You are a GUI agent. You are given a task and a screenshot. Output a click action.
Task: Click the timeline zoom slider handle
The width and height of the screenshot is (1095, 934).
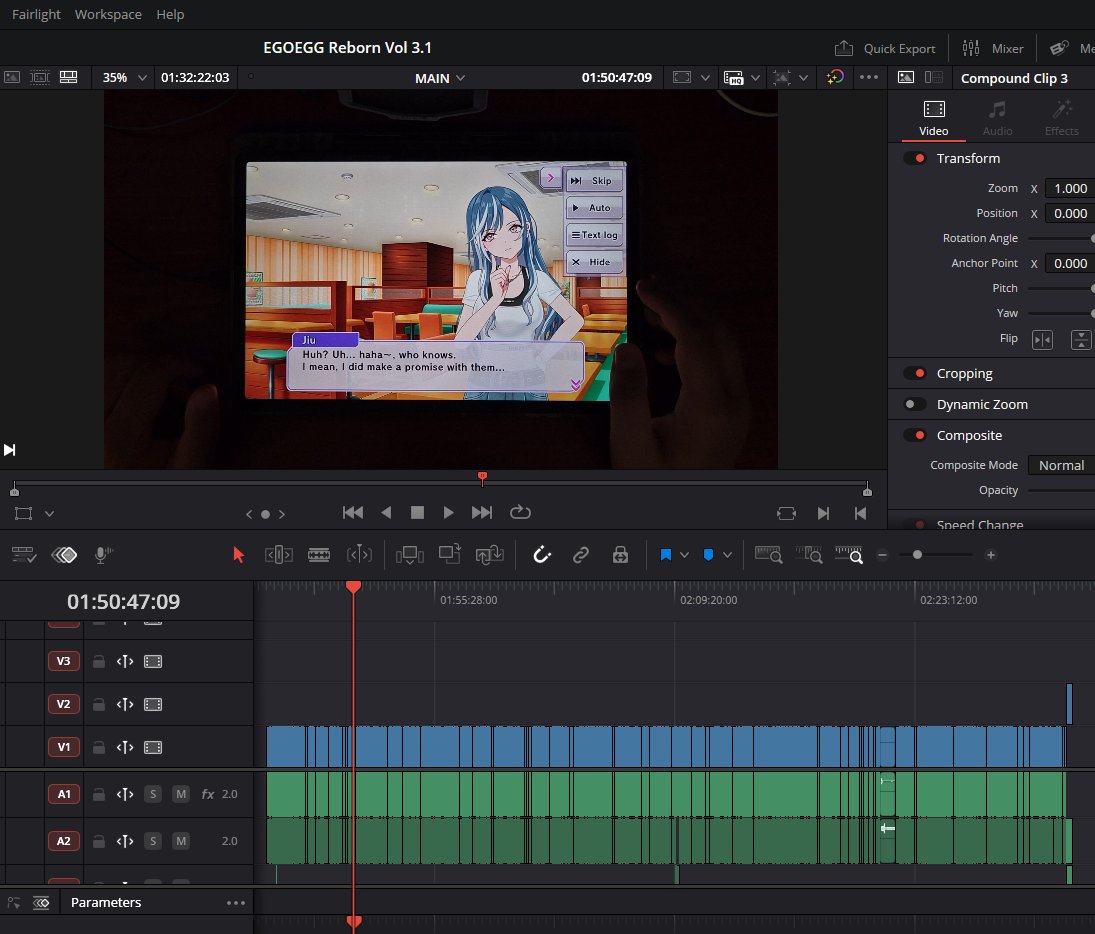[917, 555]
